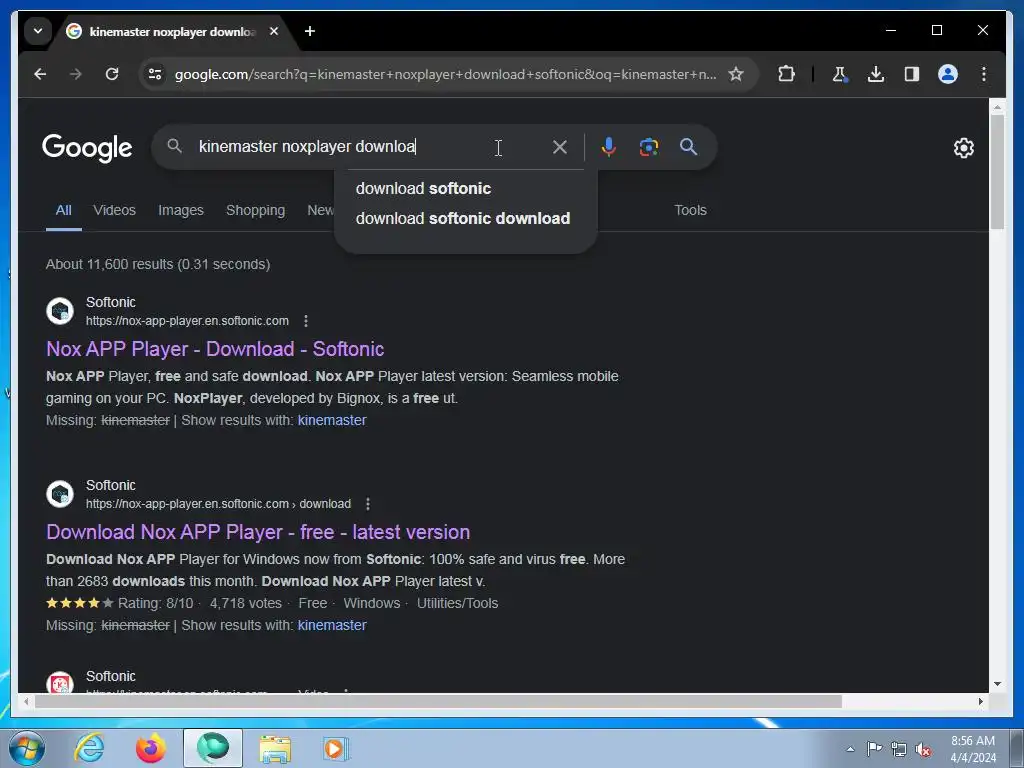Select the All results tab
Viewport: 1024px width, 768px height.
(x=63, y=210)
